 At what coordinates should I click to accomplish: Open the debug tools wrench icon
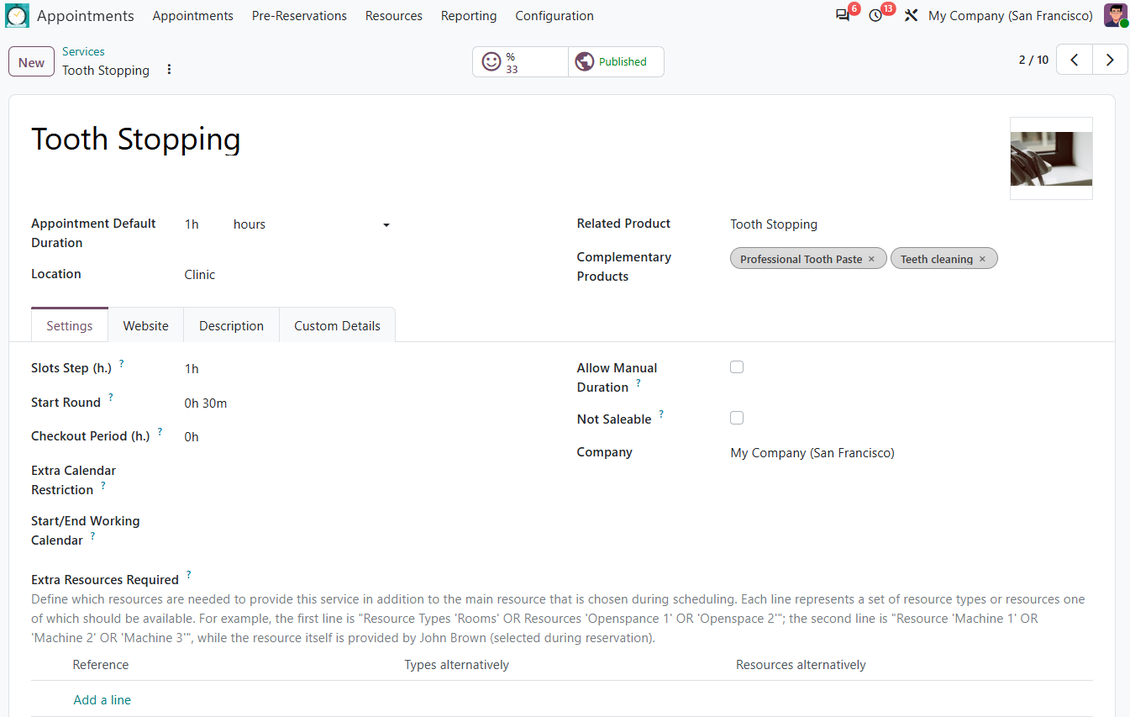pyautogui.click(x=911, y=15)
